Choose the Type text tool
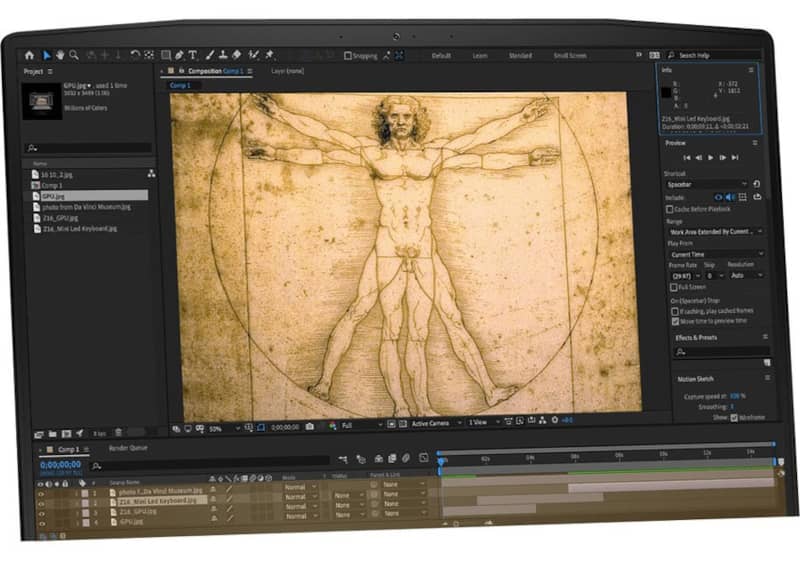The width and height of the screenshot is (800, 562). pyautogui.click(x=193, y=55)
